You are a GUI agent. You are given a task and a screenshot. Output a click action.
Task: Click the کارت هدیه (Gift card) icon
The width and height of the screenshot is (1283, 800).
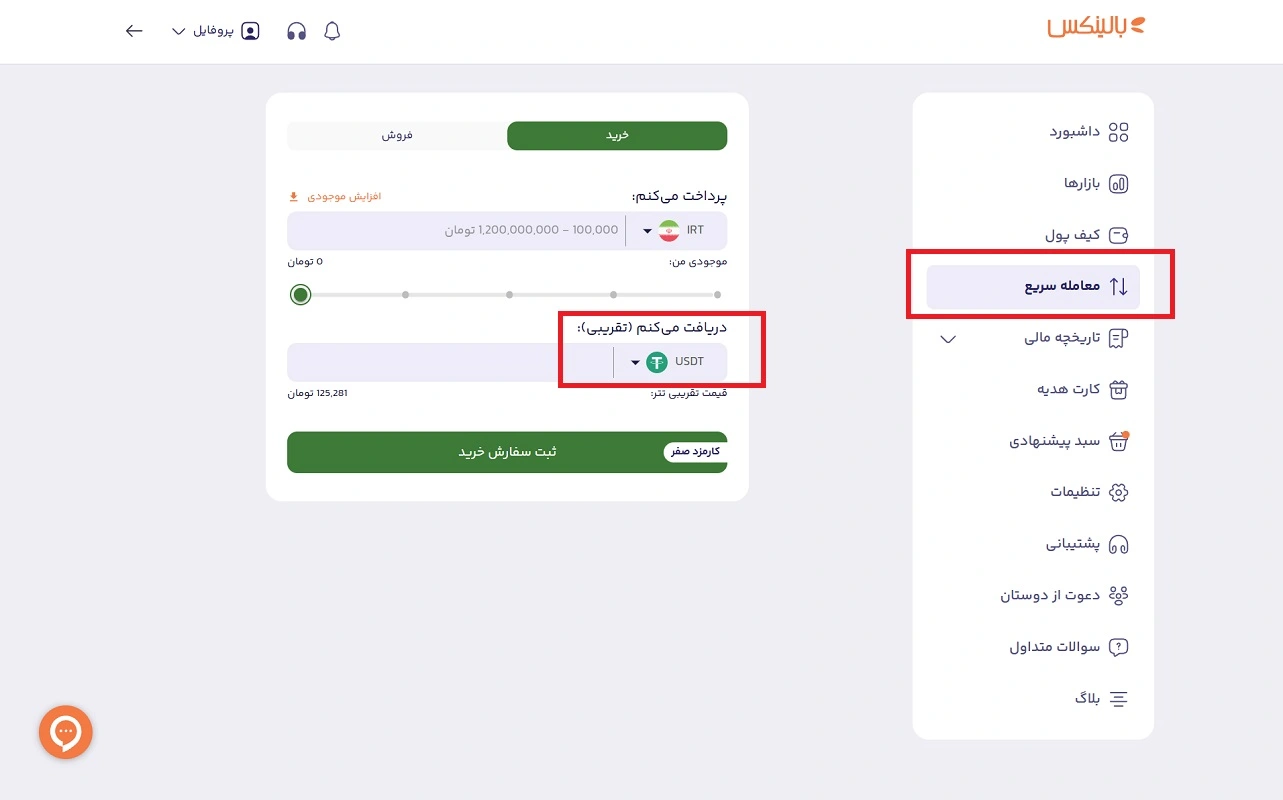[1118, 389]
